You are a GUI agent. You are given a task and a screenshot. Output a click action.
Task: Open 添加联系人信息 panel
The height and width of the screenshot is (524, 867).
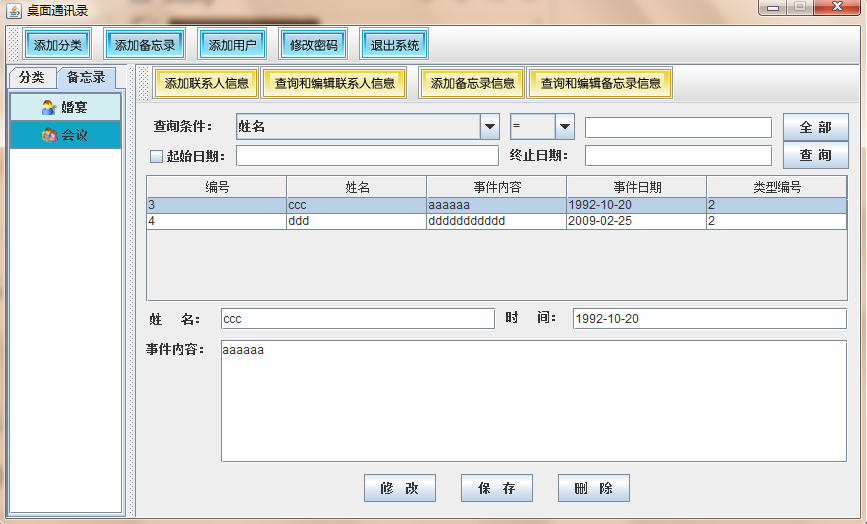[x=206, y=83]
